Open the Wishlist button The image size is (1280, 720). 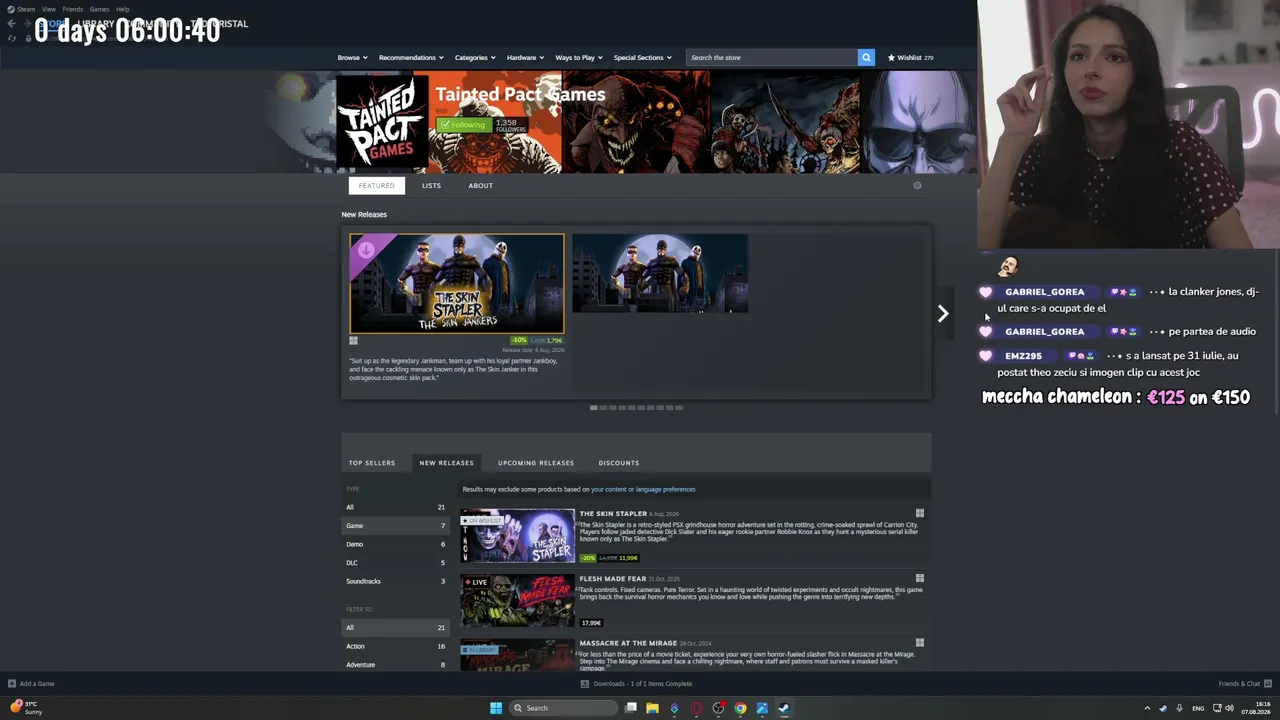(910, 57)
